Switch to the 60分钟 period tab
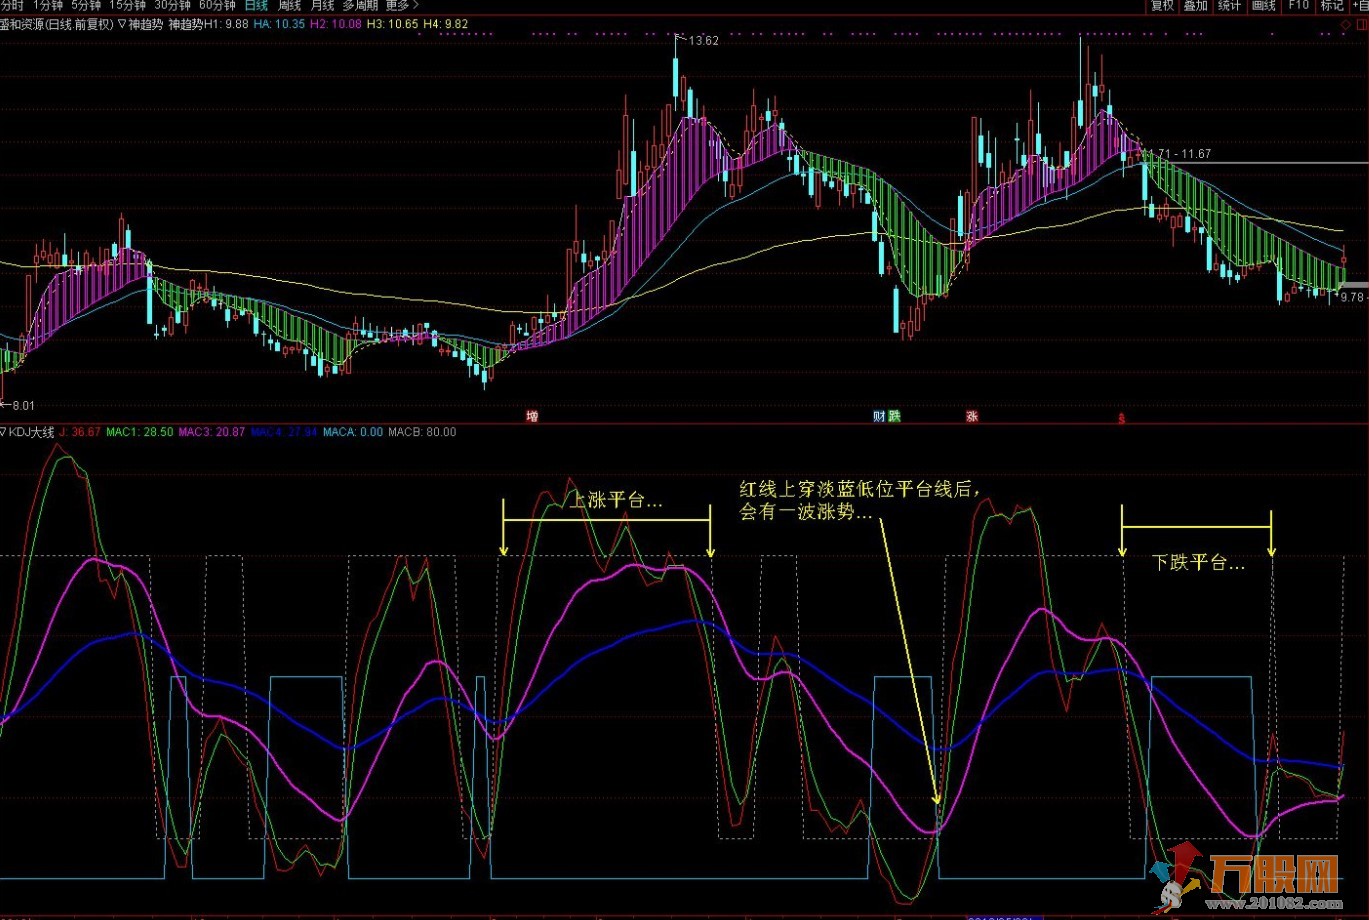 tap(217, 5)
